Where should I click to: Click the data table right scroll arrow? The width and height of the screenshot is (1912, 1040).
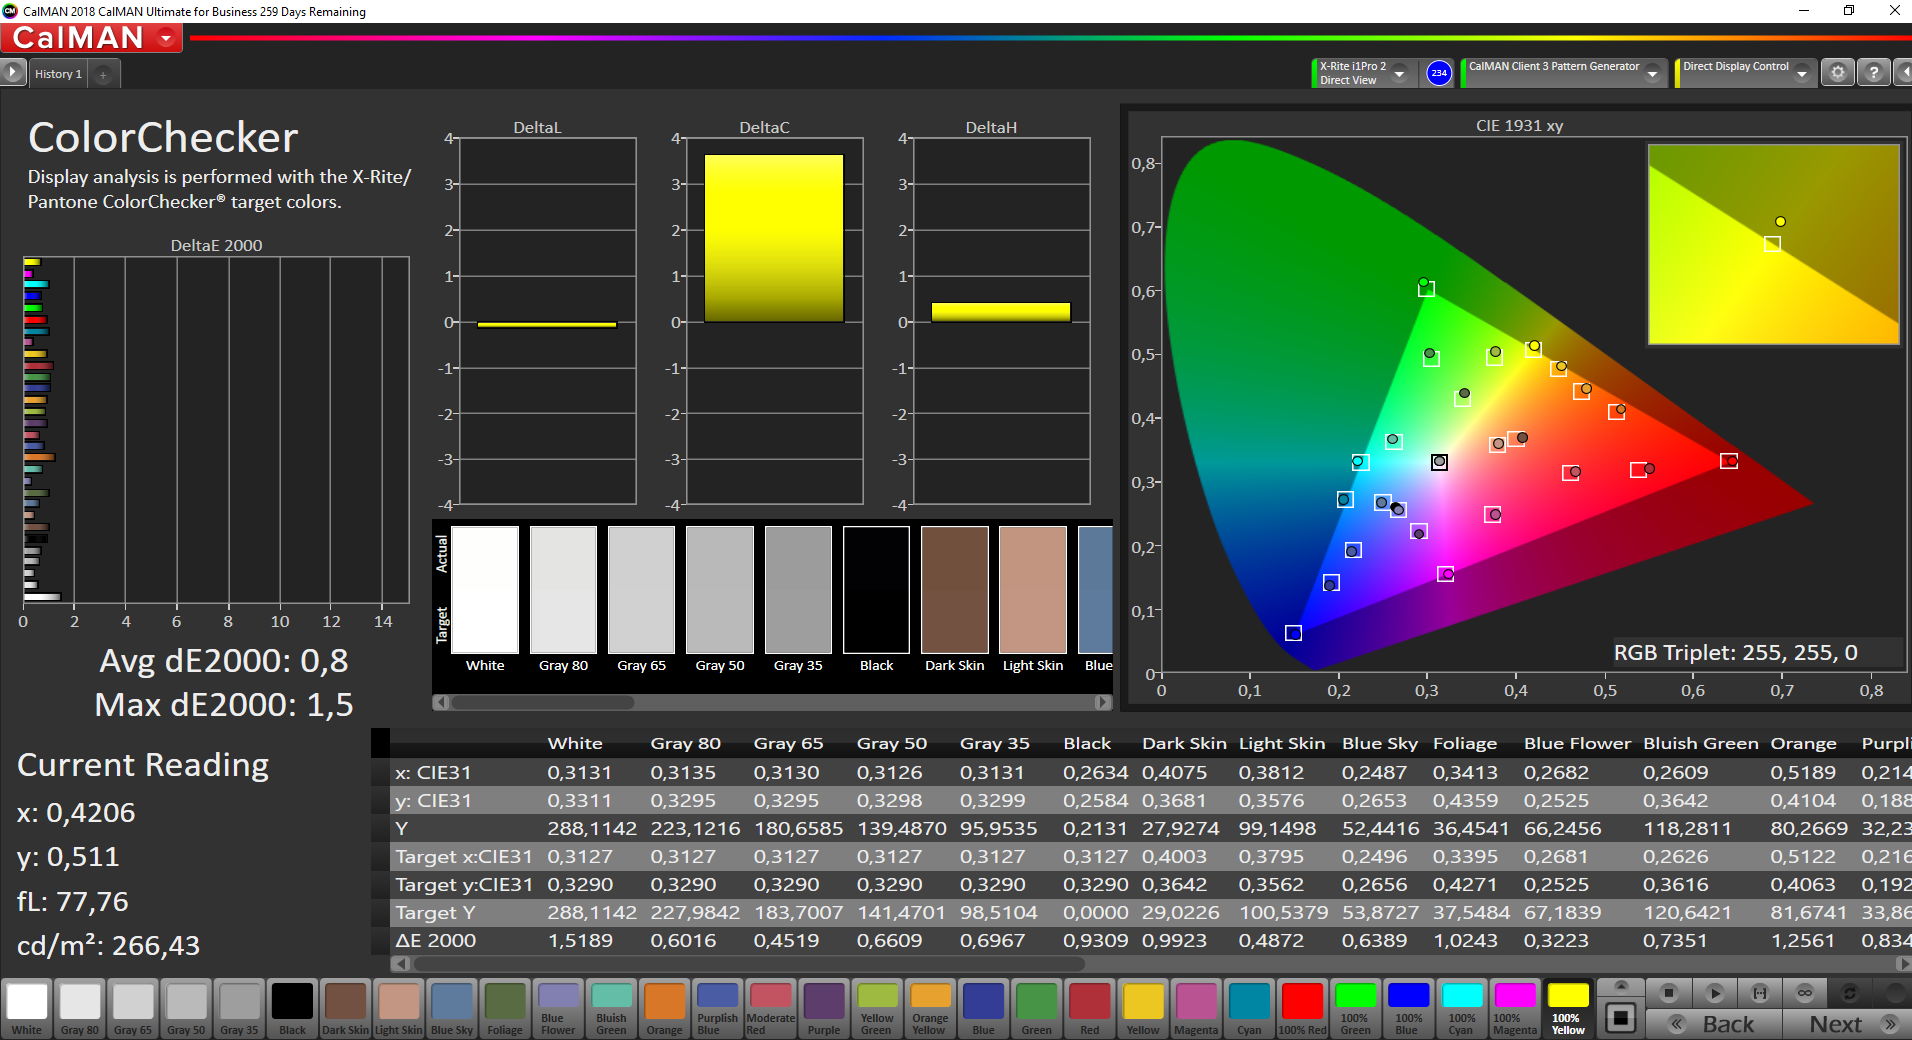pyautogui.click(x=1903, y=964)
